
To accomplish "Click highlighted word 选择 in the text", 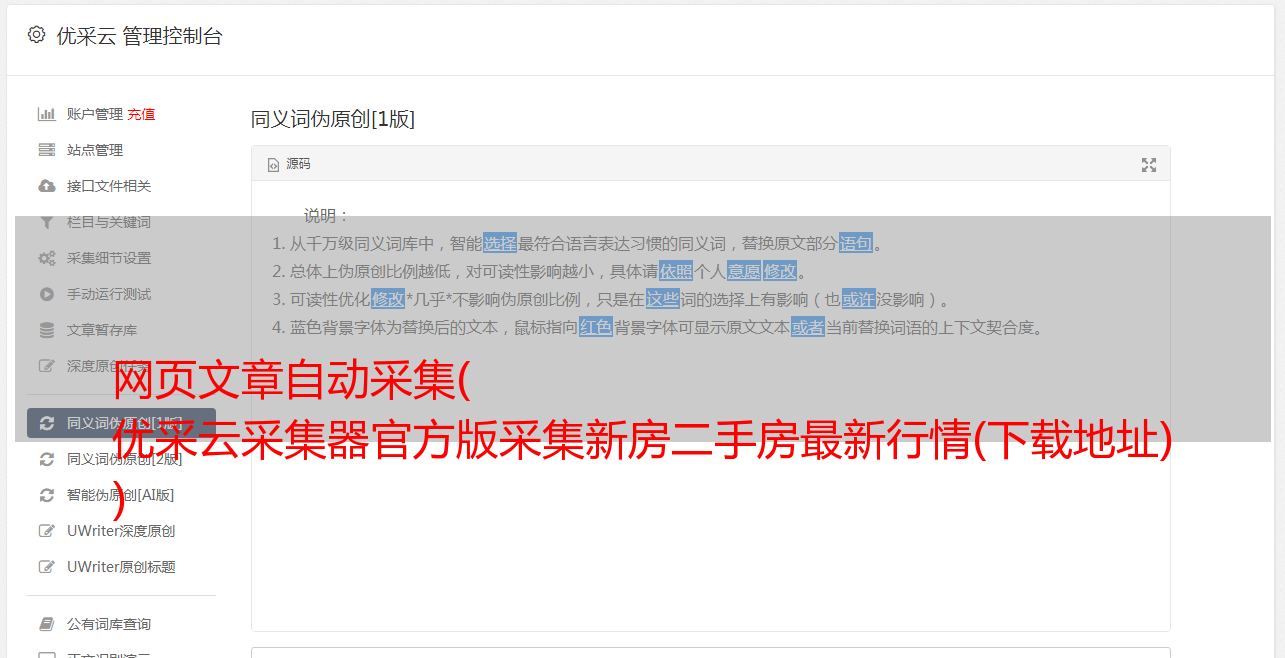I will coord(500,243).
